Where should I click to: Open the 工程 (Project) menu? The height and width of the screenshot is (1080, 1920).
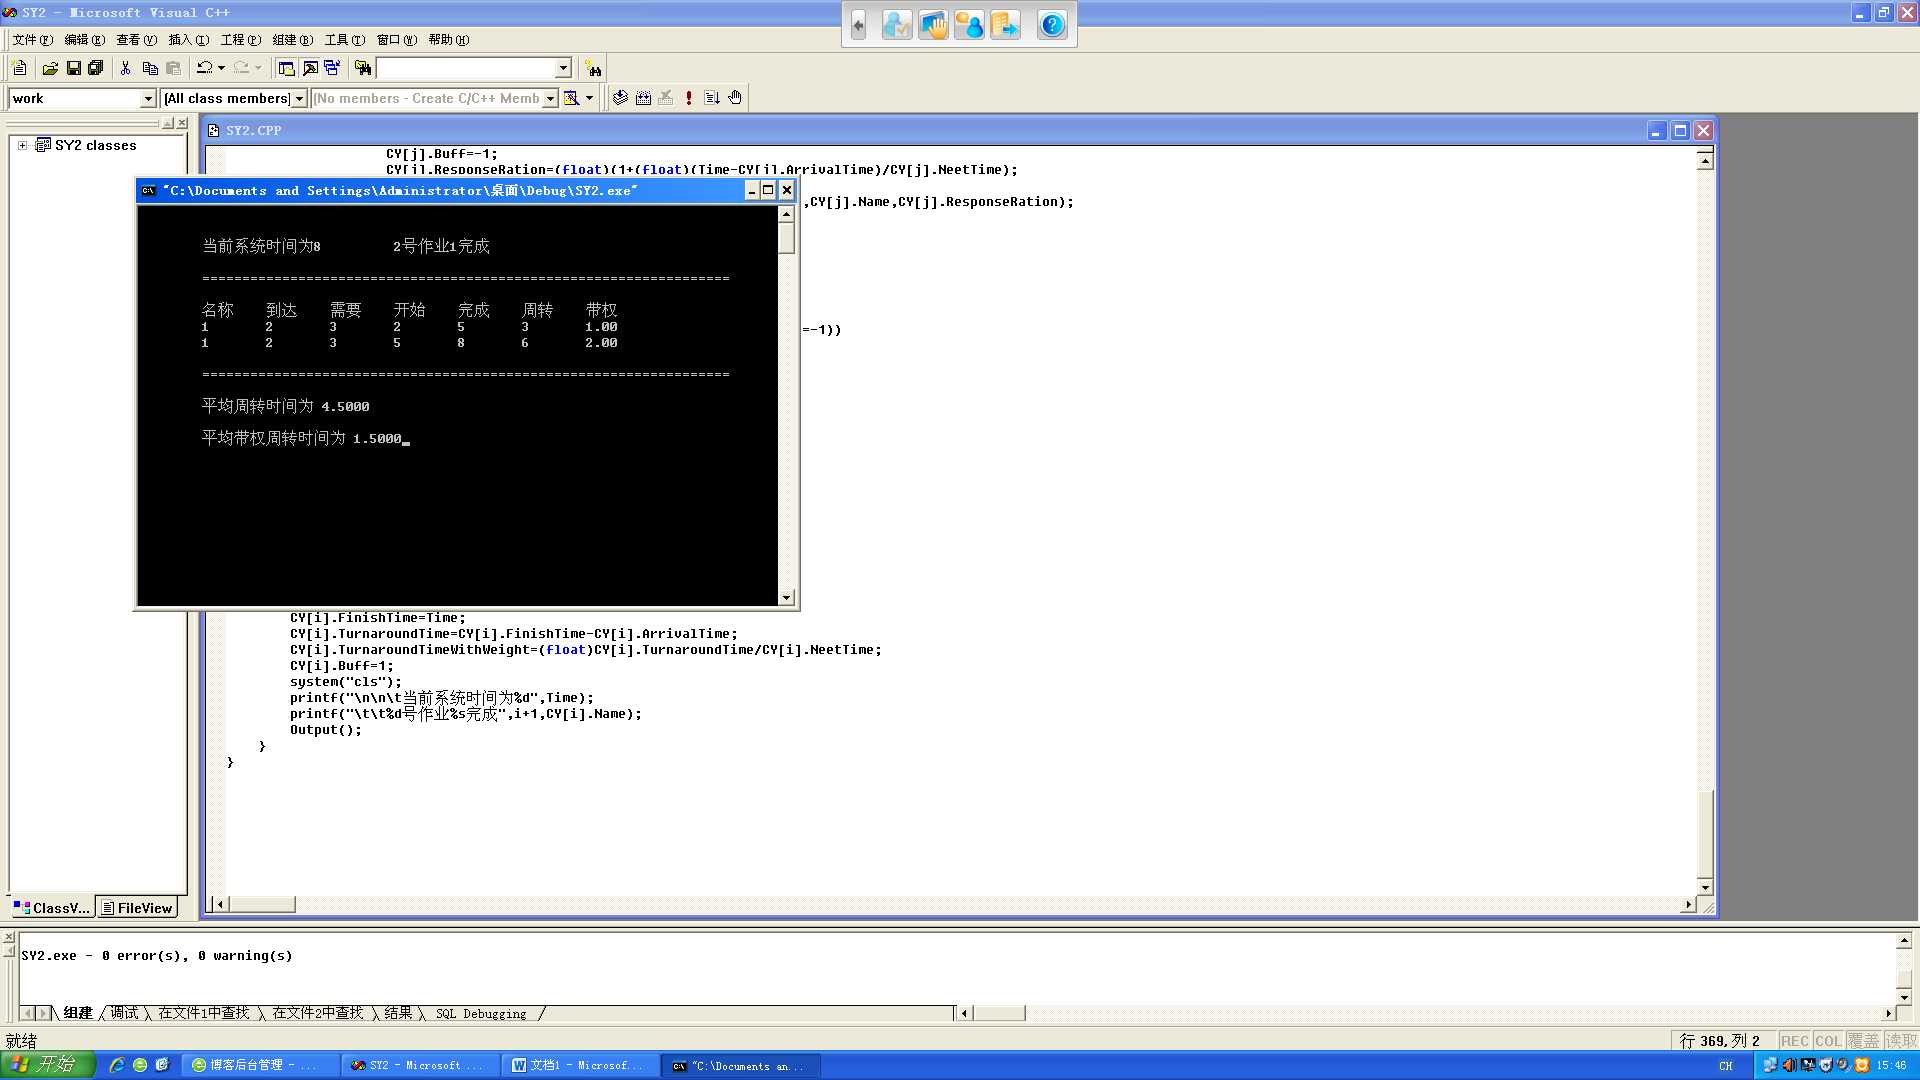pyautogui.click(x=240, y=40)
